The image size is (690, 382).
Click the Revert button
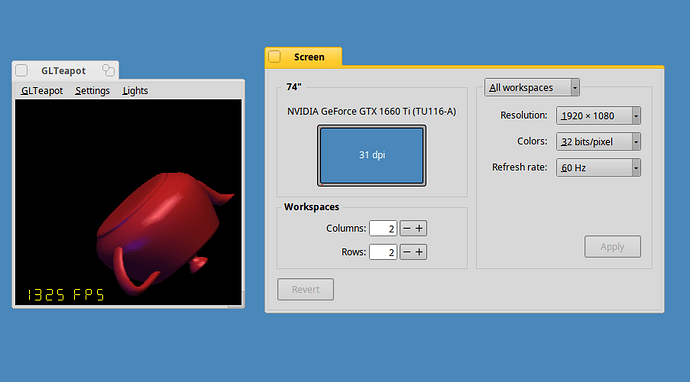305,289
